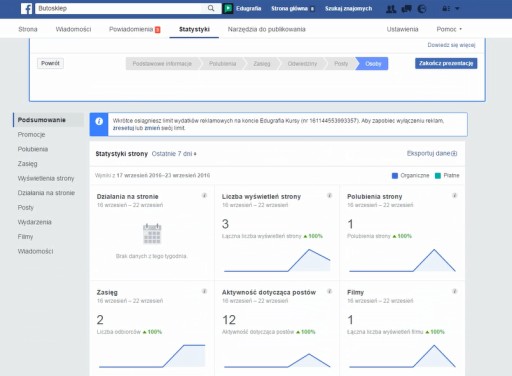Click info icon on Liczba wyświetleń strony card
The image size is (512, 376).
[x=329, y=195]
